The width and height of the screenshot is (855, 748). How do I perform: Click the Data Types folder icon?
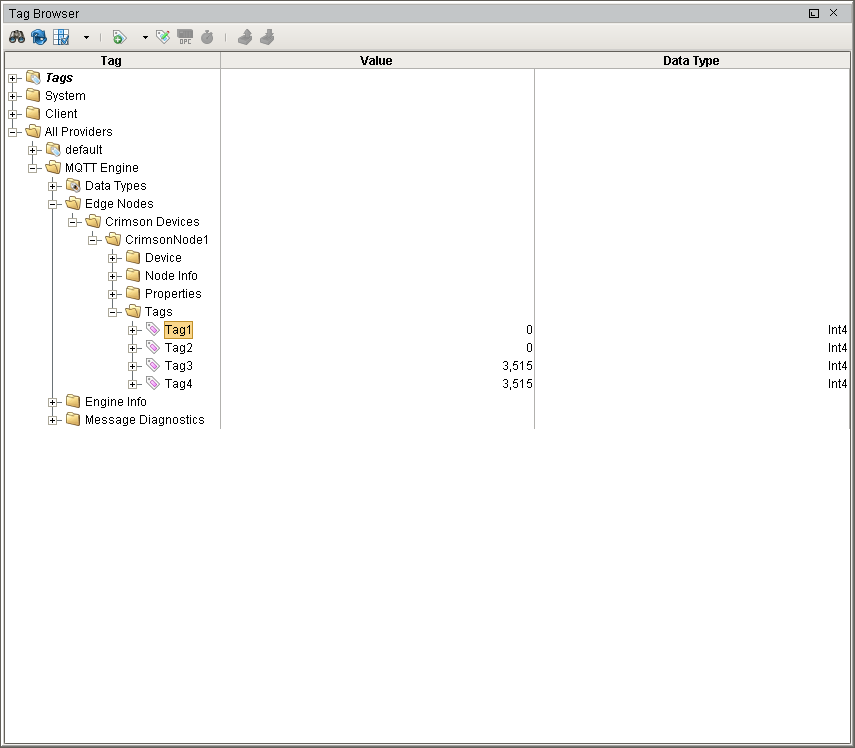coord(73,185)
